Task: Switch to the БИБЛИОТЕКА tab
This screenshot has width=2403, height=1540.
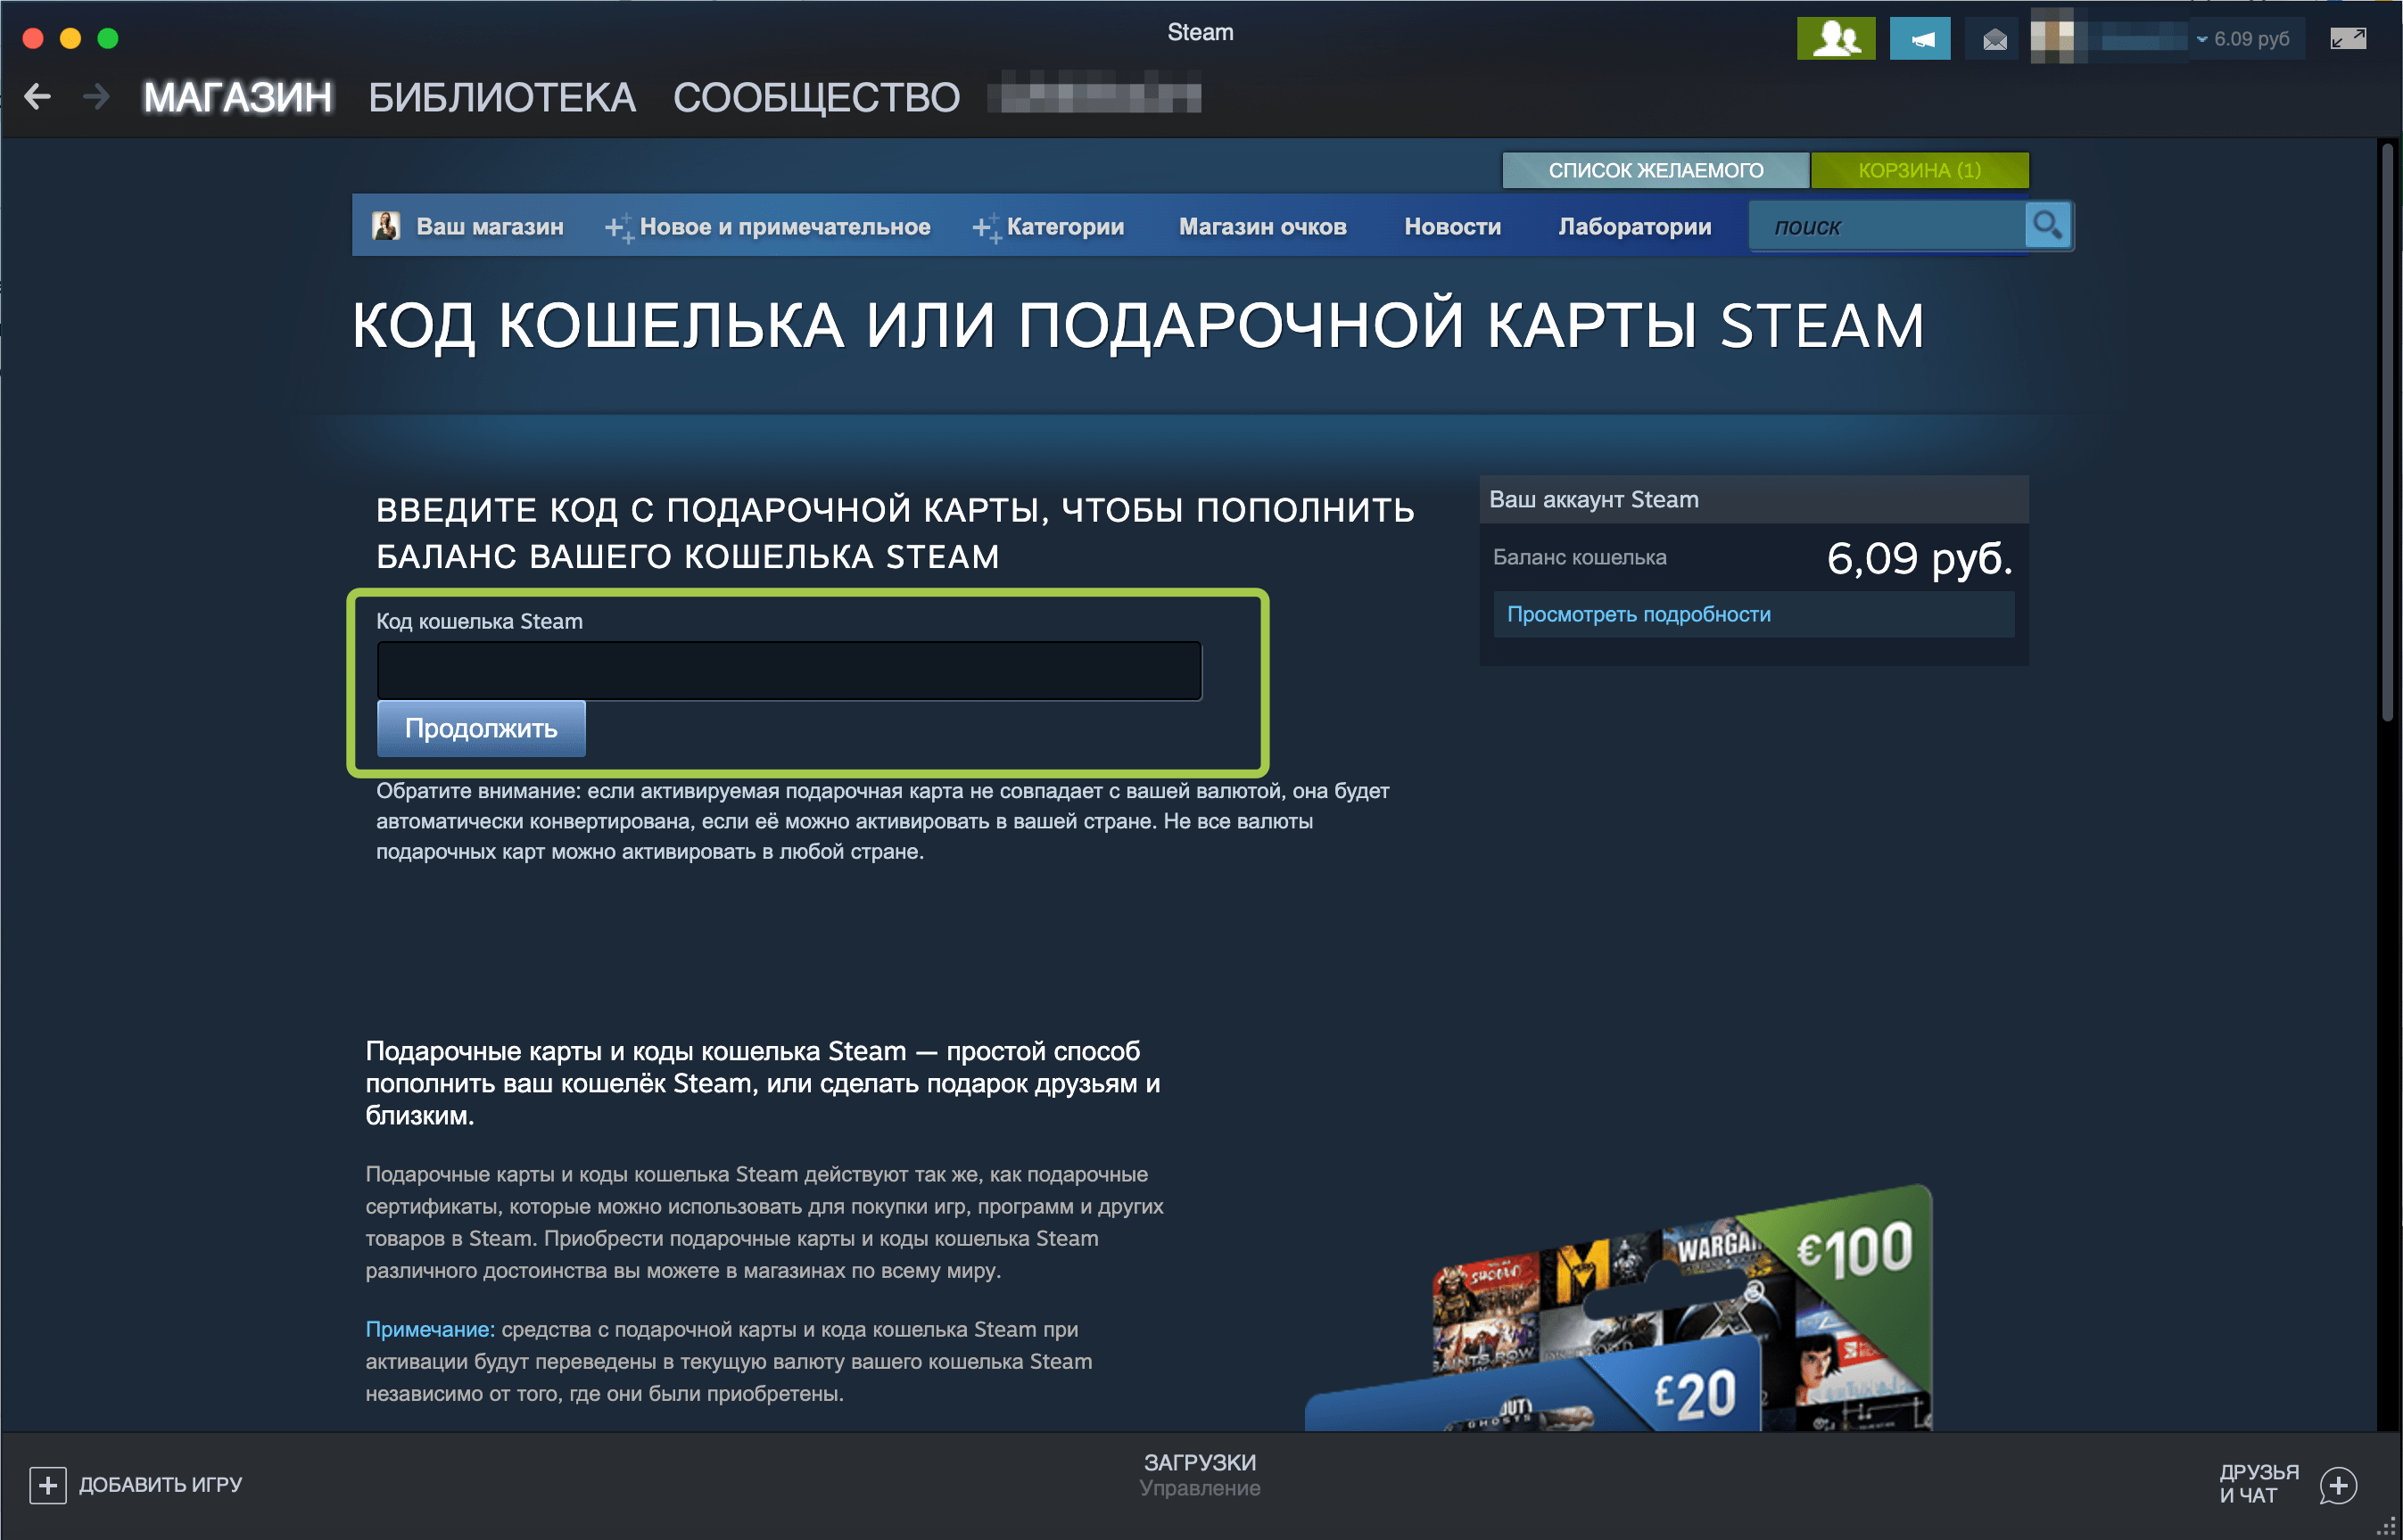Action: 502,98
